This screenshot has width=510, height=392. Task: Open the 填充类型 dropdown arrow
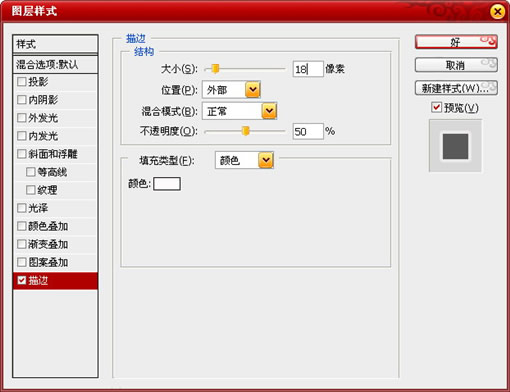(x=266, y=160)
